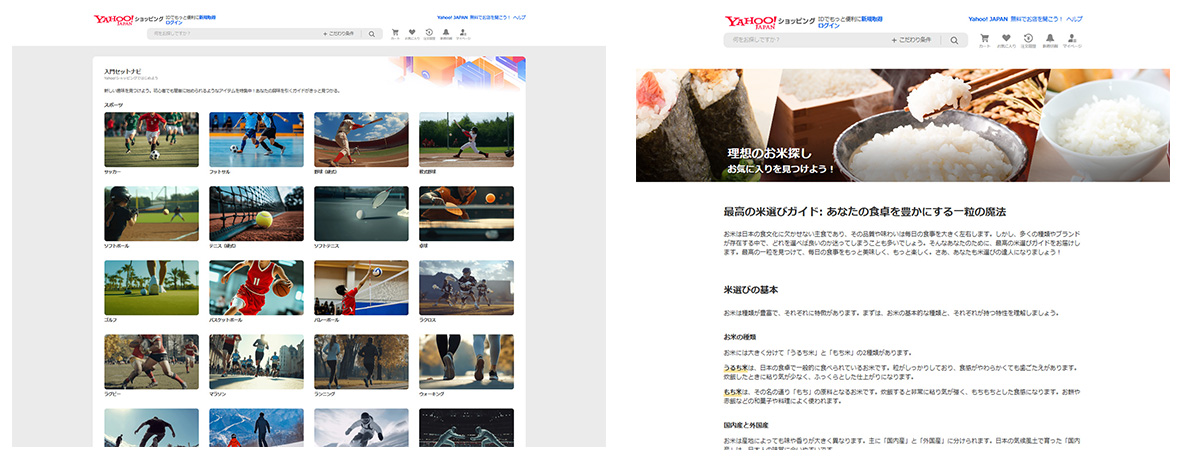This screenshot has height=472, width=1200.
Task: Open favorites heart icon in left page
Action: 412,33
